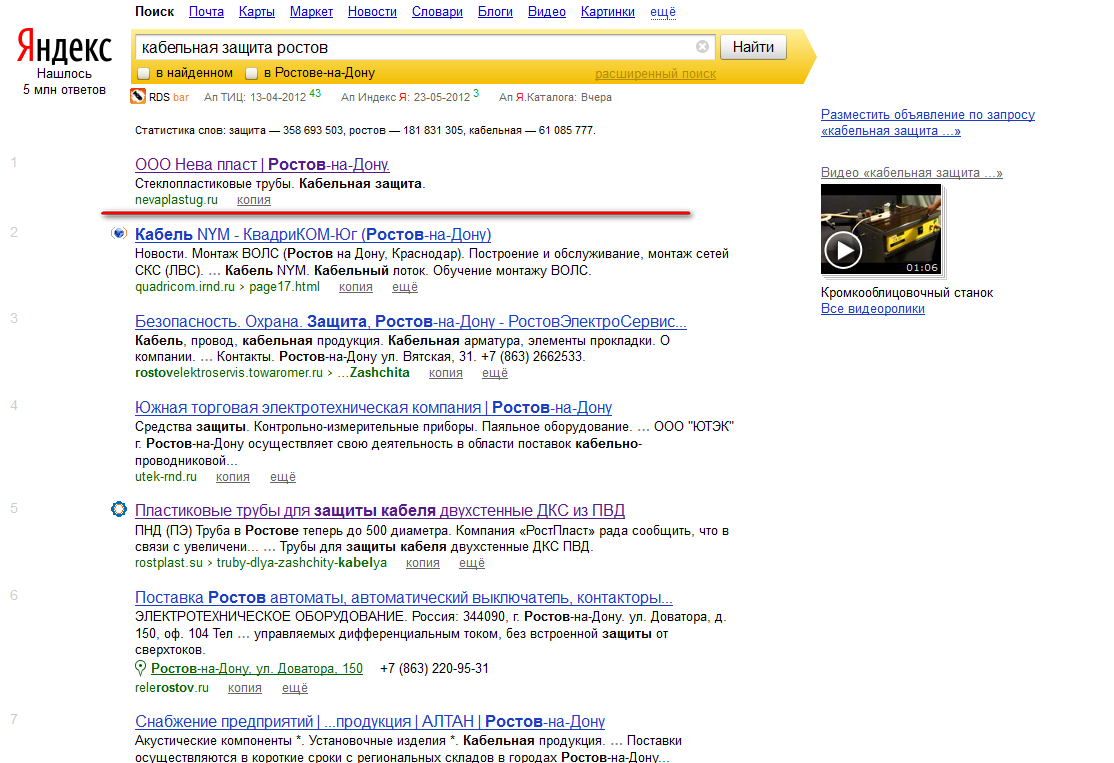Click the favicon next to Кабель NYM result
This screenshot has width=1114, height=763.
[x=119, y=234]
